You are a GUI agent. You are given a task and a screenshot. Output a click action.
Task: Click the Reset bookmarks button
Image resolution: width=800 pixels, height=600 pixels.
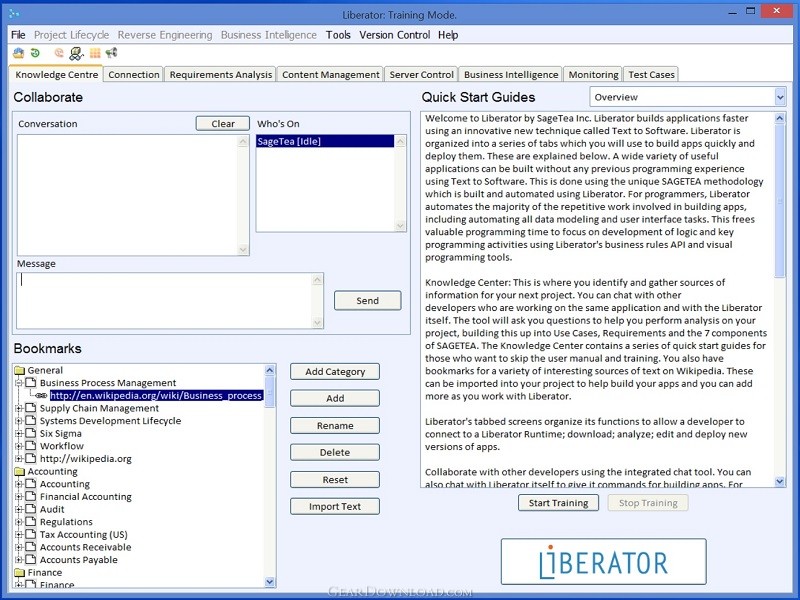335,480
